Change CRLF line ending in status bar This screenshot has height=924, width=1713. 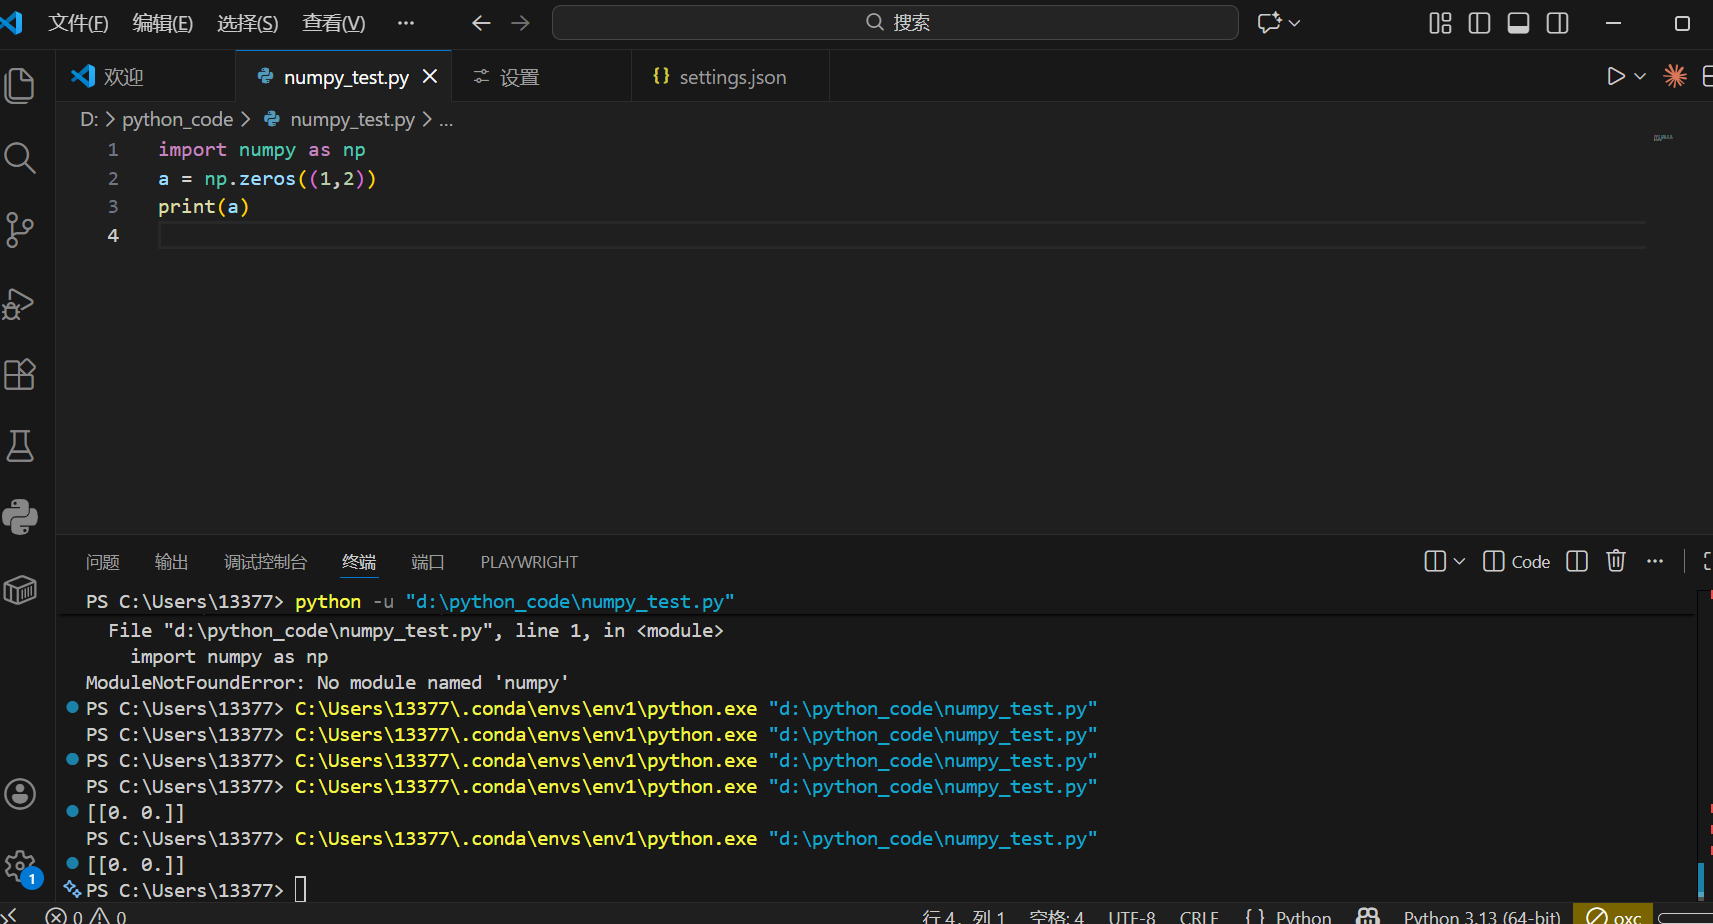(1199, 916)
